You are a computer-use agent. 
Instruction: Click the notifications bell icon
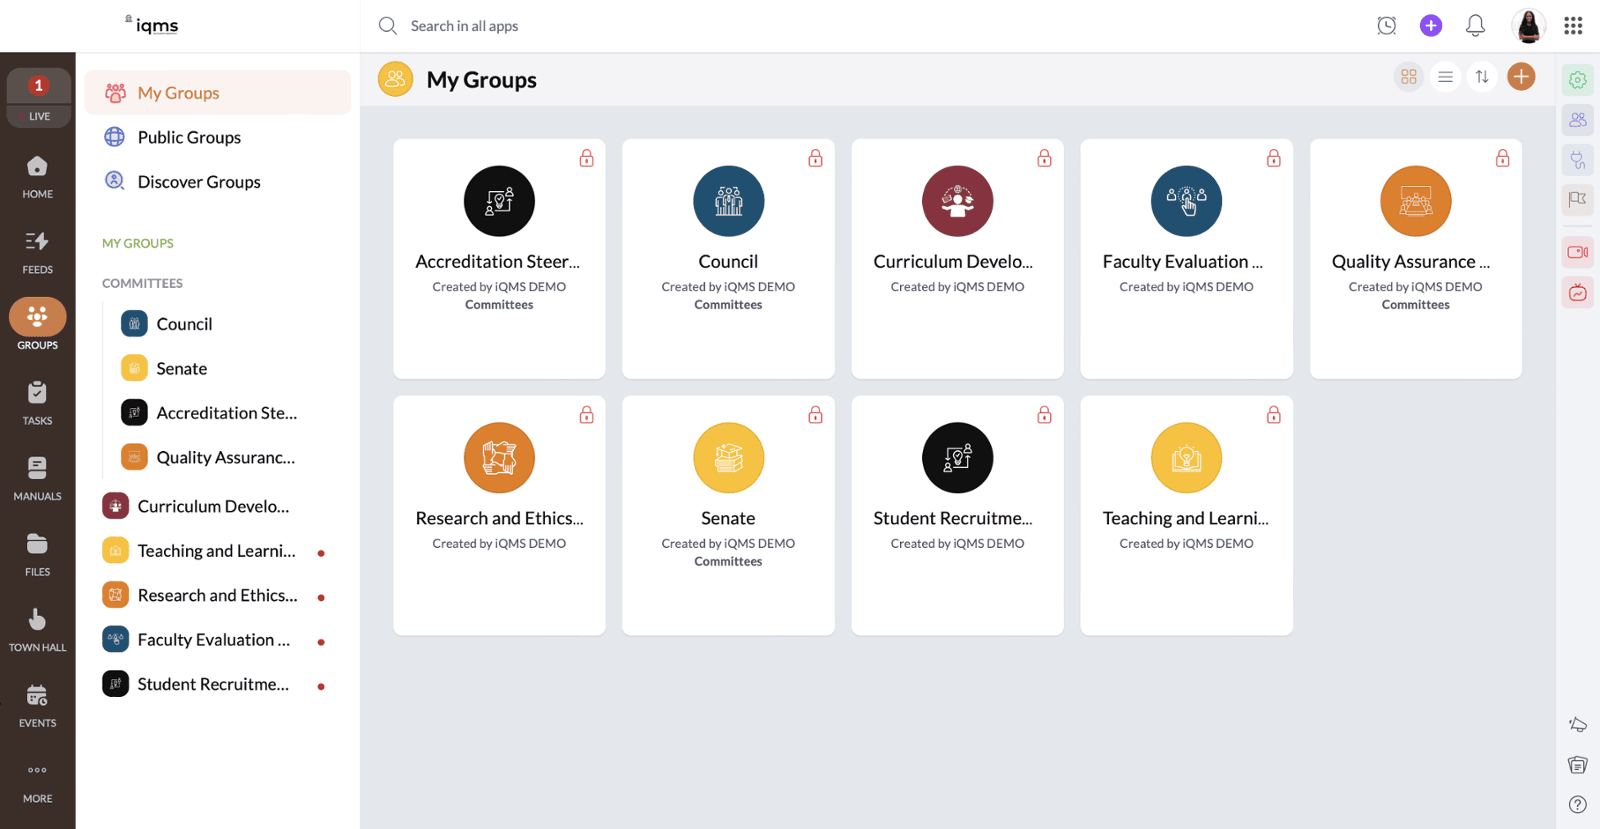tap(1475, 26)
